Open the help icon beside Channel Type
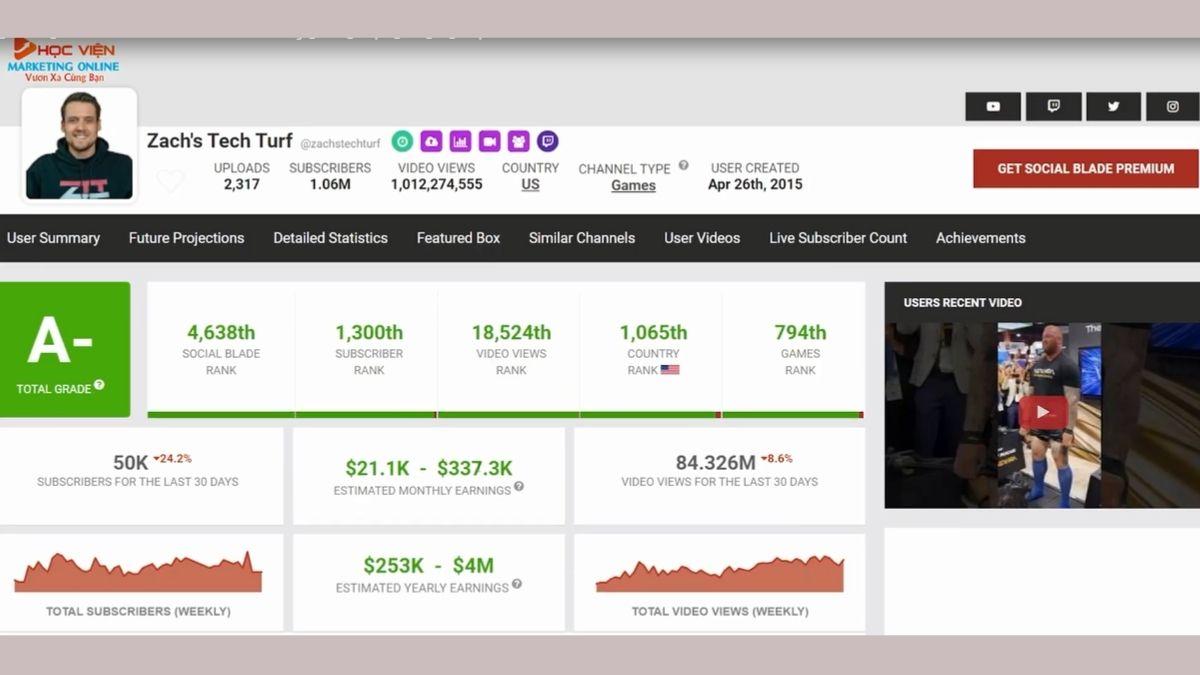This screenshot has height=675, width=1200. tap(684, 165)
